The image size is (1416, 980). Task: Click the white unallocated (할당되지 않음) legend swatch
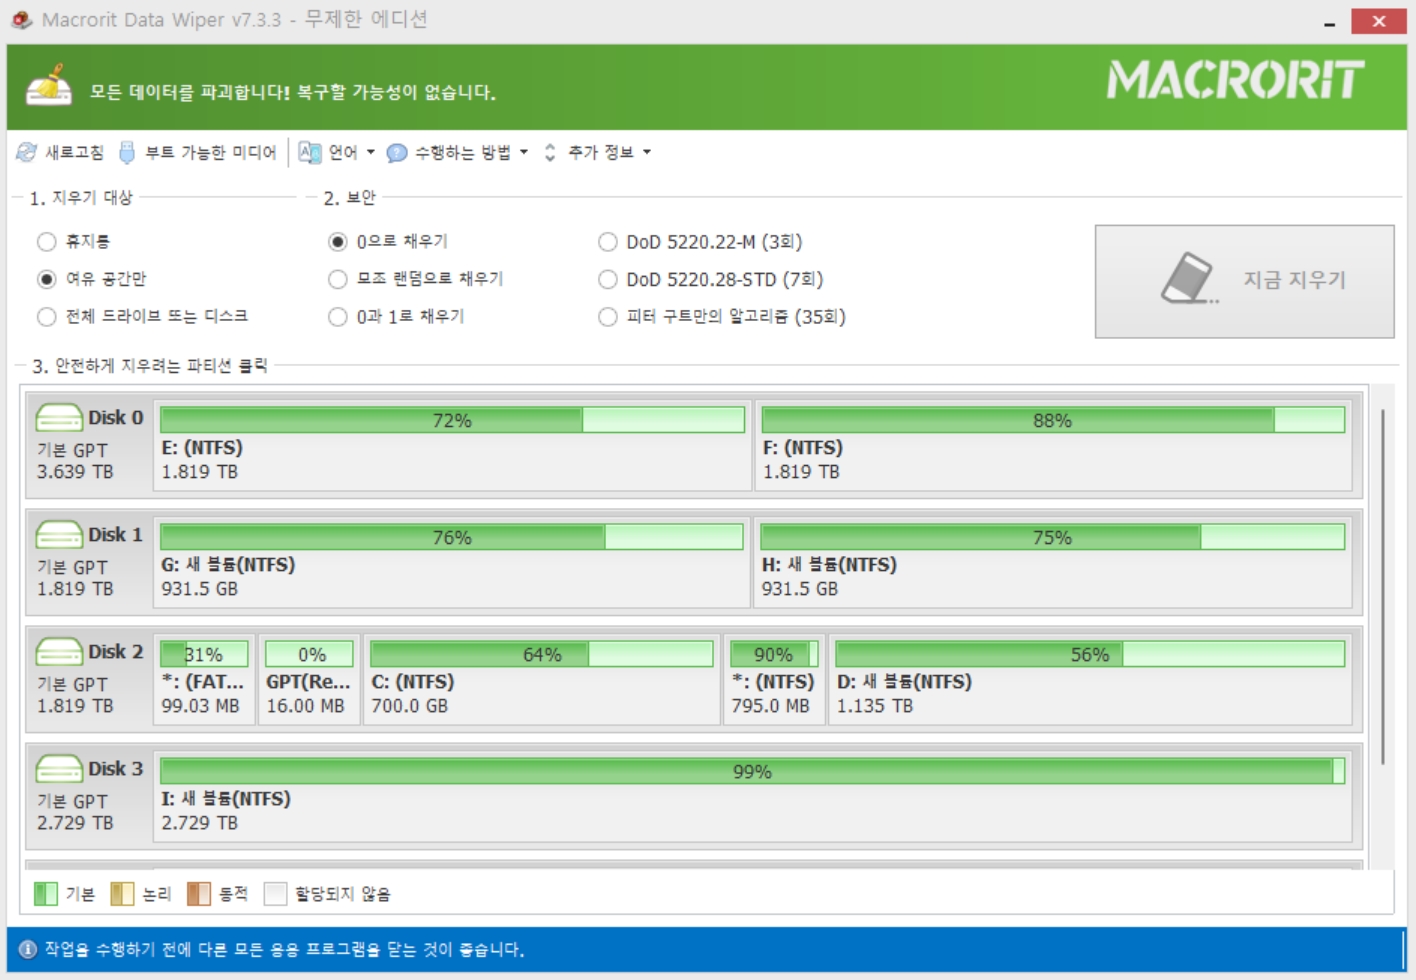tap(275, 893)
